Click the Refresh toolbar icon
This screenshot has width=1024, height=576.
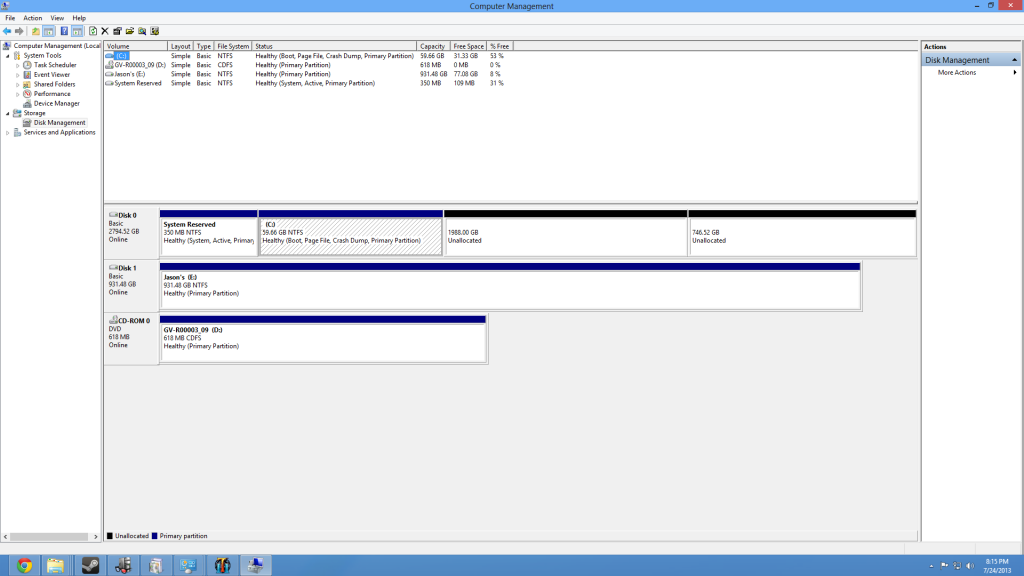coord(93,31)
